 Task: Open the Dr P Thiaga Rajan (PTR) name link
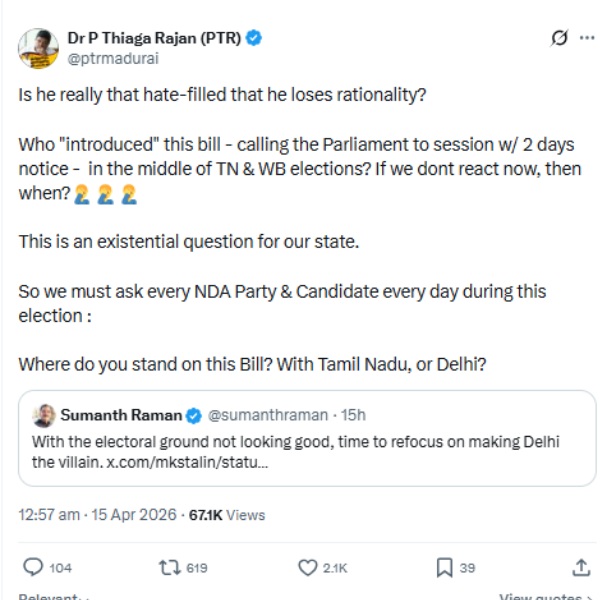pyautogui.click(x=155, y=38)
